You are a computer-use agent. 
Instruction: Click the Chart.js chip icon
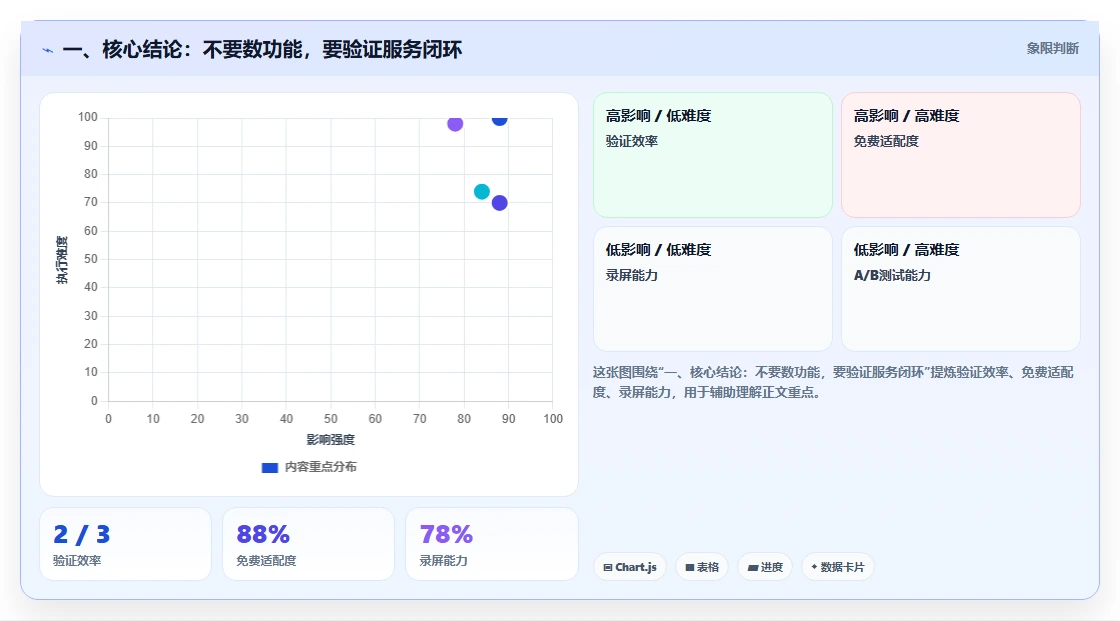[x=608, y=567]
